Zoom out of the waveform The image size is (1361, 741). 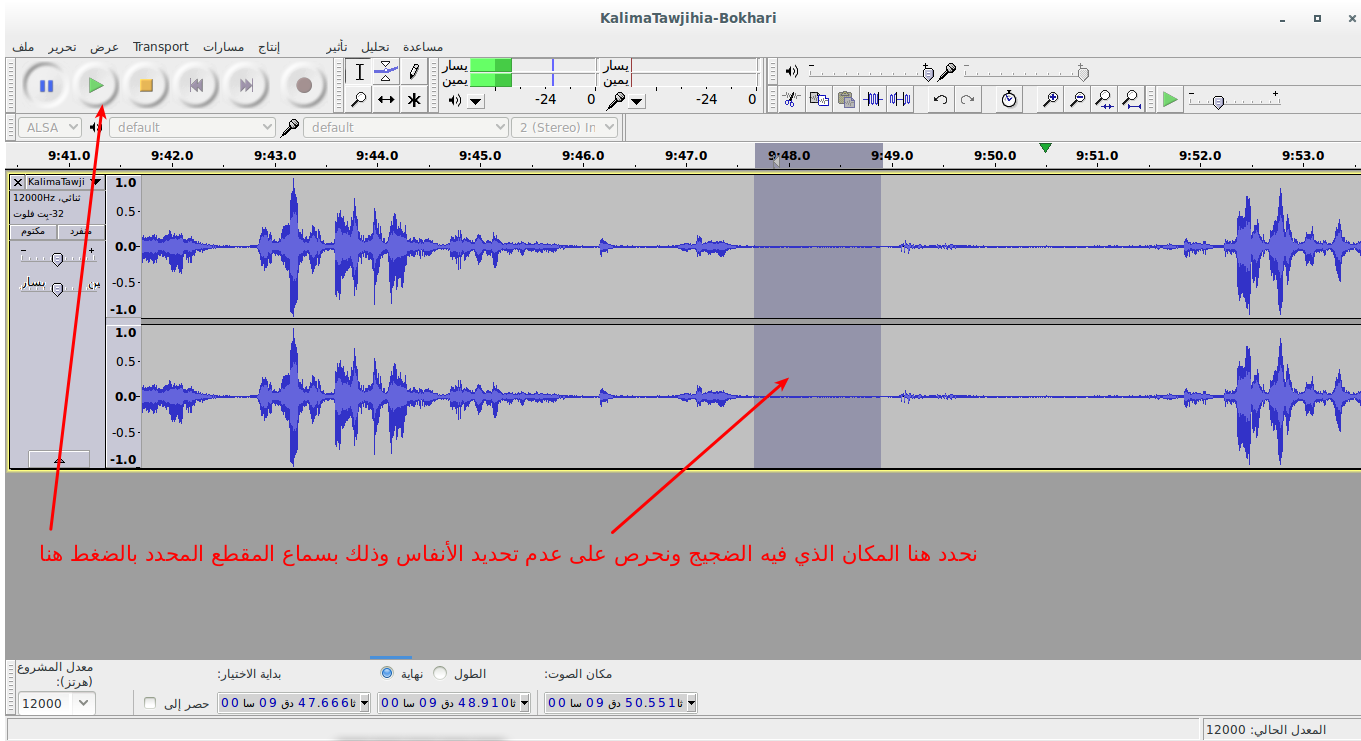point(1077,99)
